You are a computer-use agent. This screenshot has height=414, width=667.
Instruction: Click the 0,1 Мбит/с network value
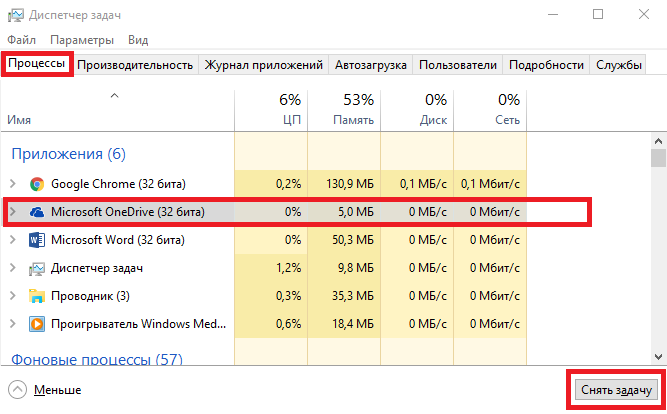490,184
